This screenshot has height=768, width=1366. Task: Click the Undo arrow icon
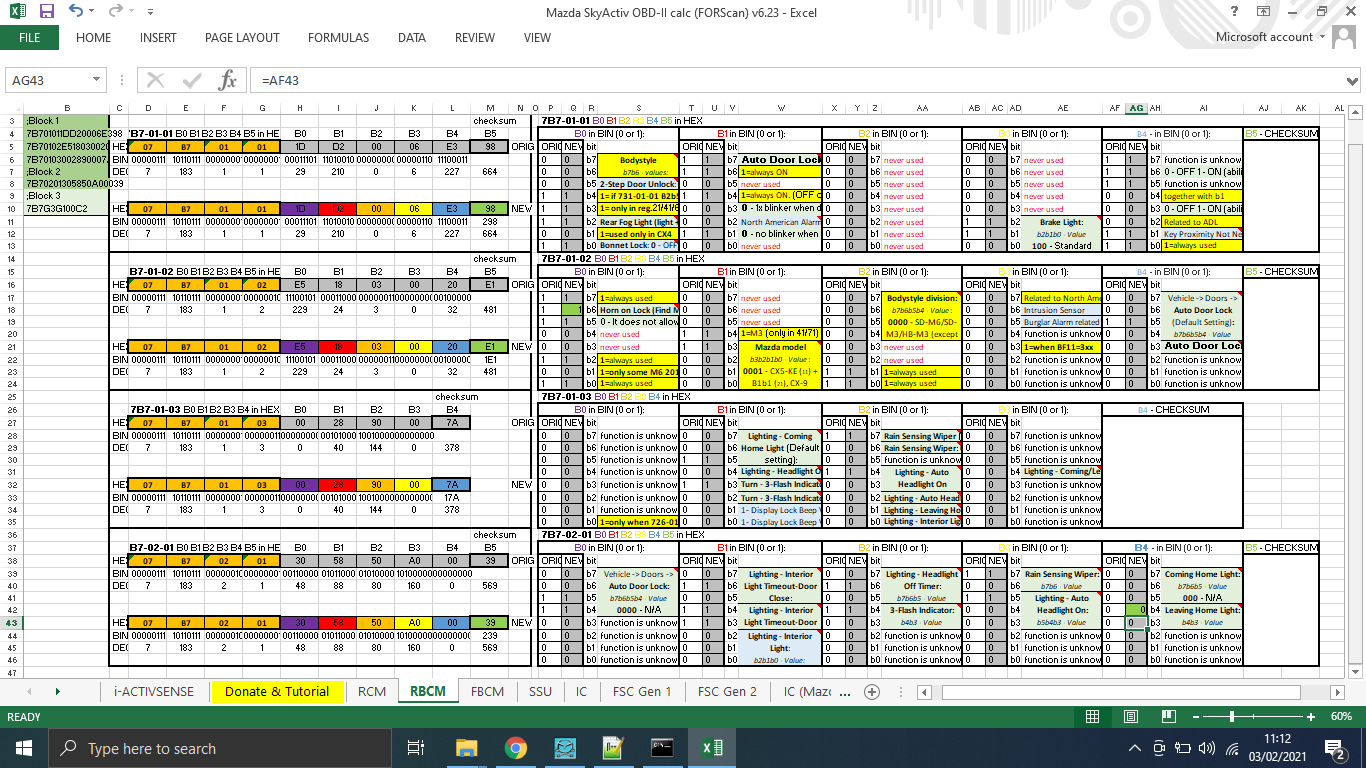pos(77,12)
